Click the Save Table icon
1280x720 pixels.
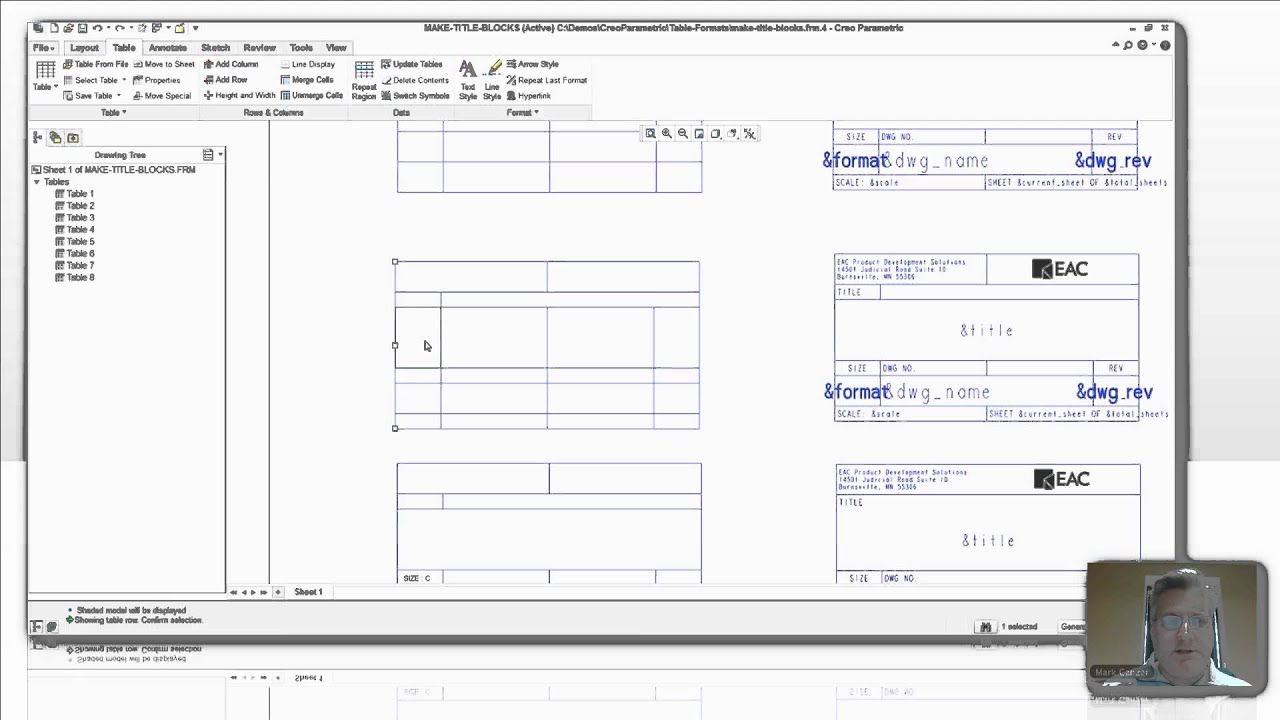pyautogui.click(x=68, y=96)
